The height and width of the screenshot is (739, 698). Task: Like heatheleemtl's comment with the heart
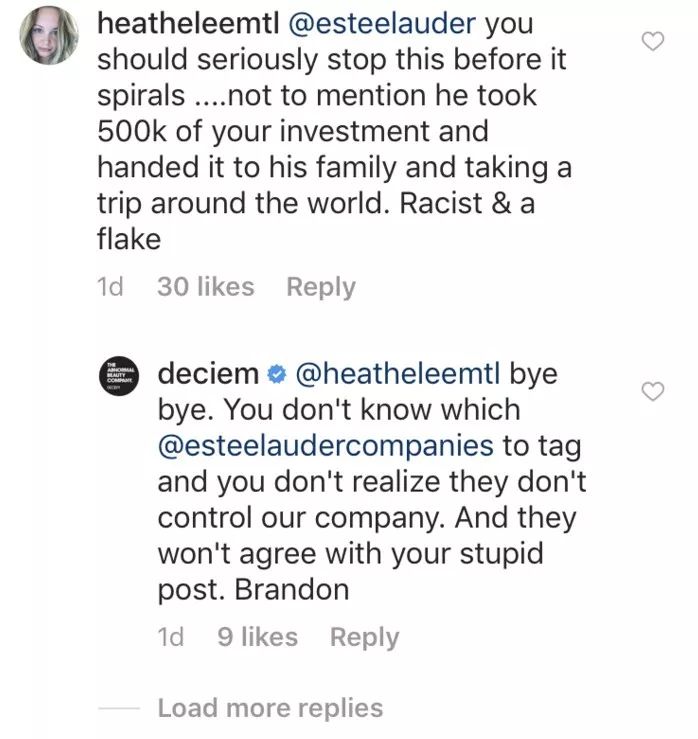652,42
